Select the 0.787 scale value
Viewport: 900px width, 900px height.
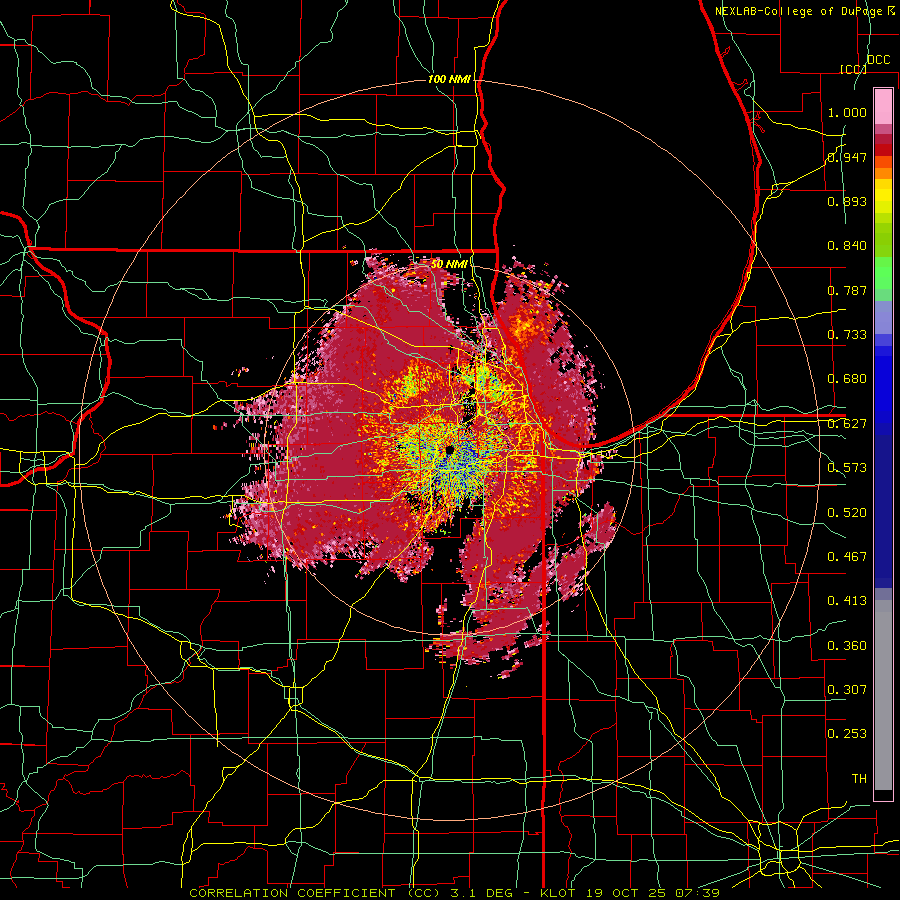[x=847, y=290]
